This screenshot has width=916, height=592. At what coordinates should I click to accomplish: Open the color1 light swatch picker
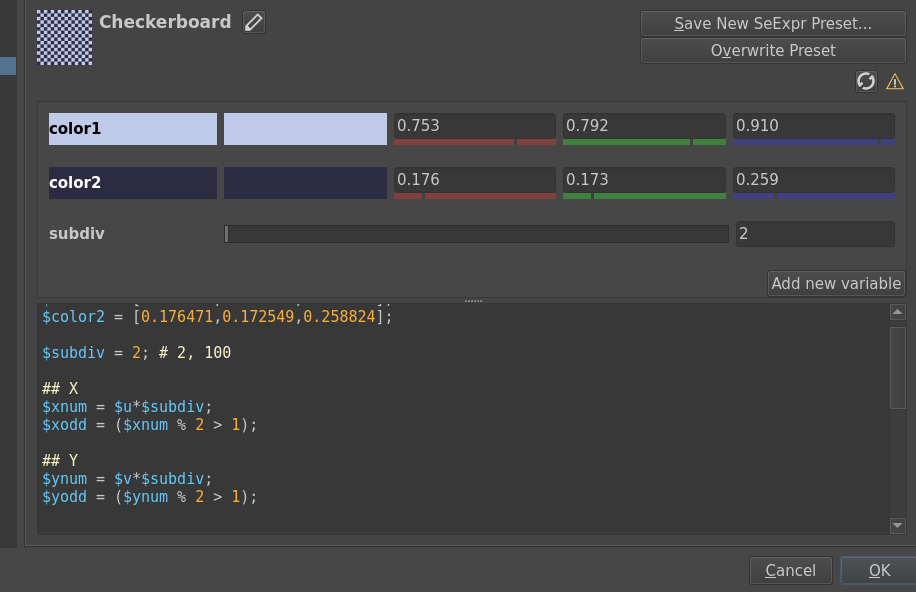[x=305, y=129]
